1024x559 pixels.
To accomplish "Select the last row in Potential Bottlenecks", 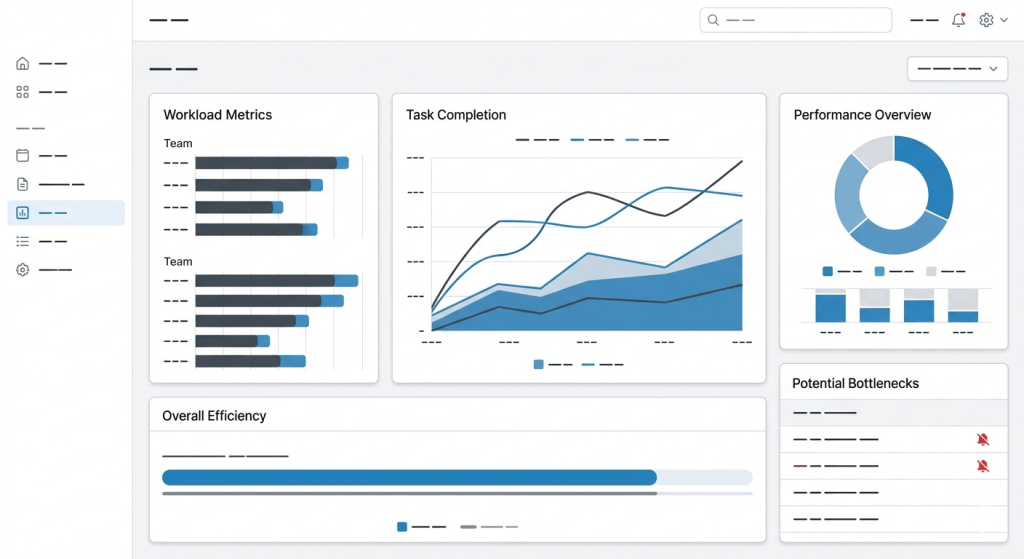I will pyautogui.click(x=880, y=519).
